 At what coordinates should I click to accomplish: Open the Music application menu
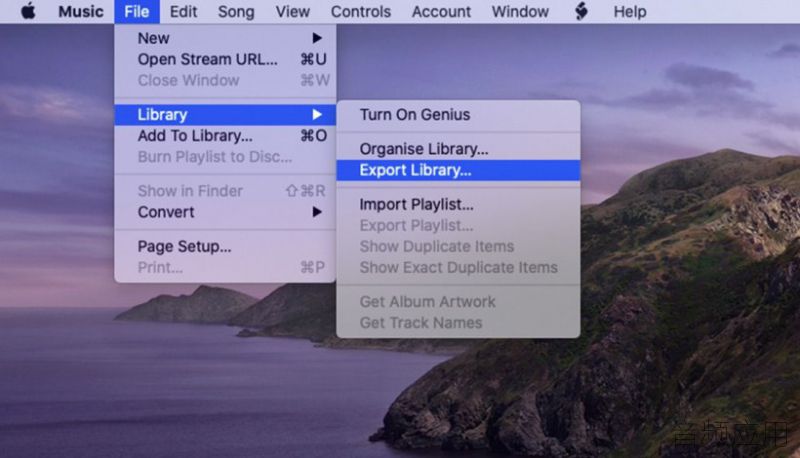[81, 11]
